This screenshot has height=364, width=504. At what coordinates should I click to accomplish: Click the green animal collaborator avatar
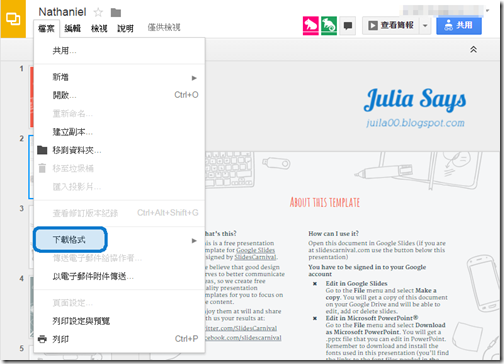[329, 26]
